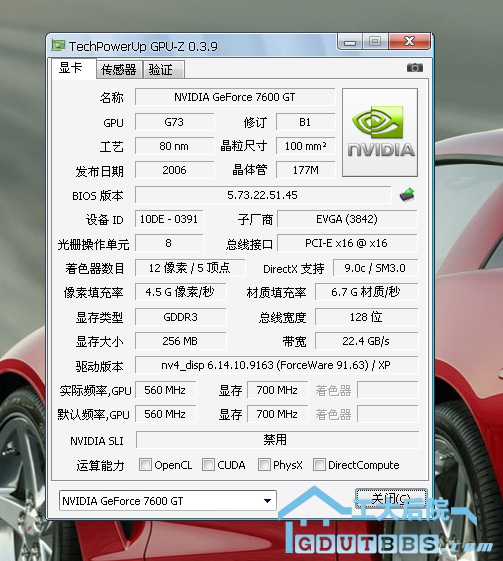Click subvendor EVGA (3842) field
This screenshot has width=503, height=561.
(x=347, y=219)
